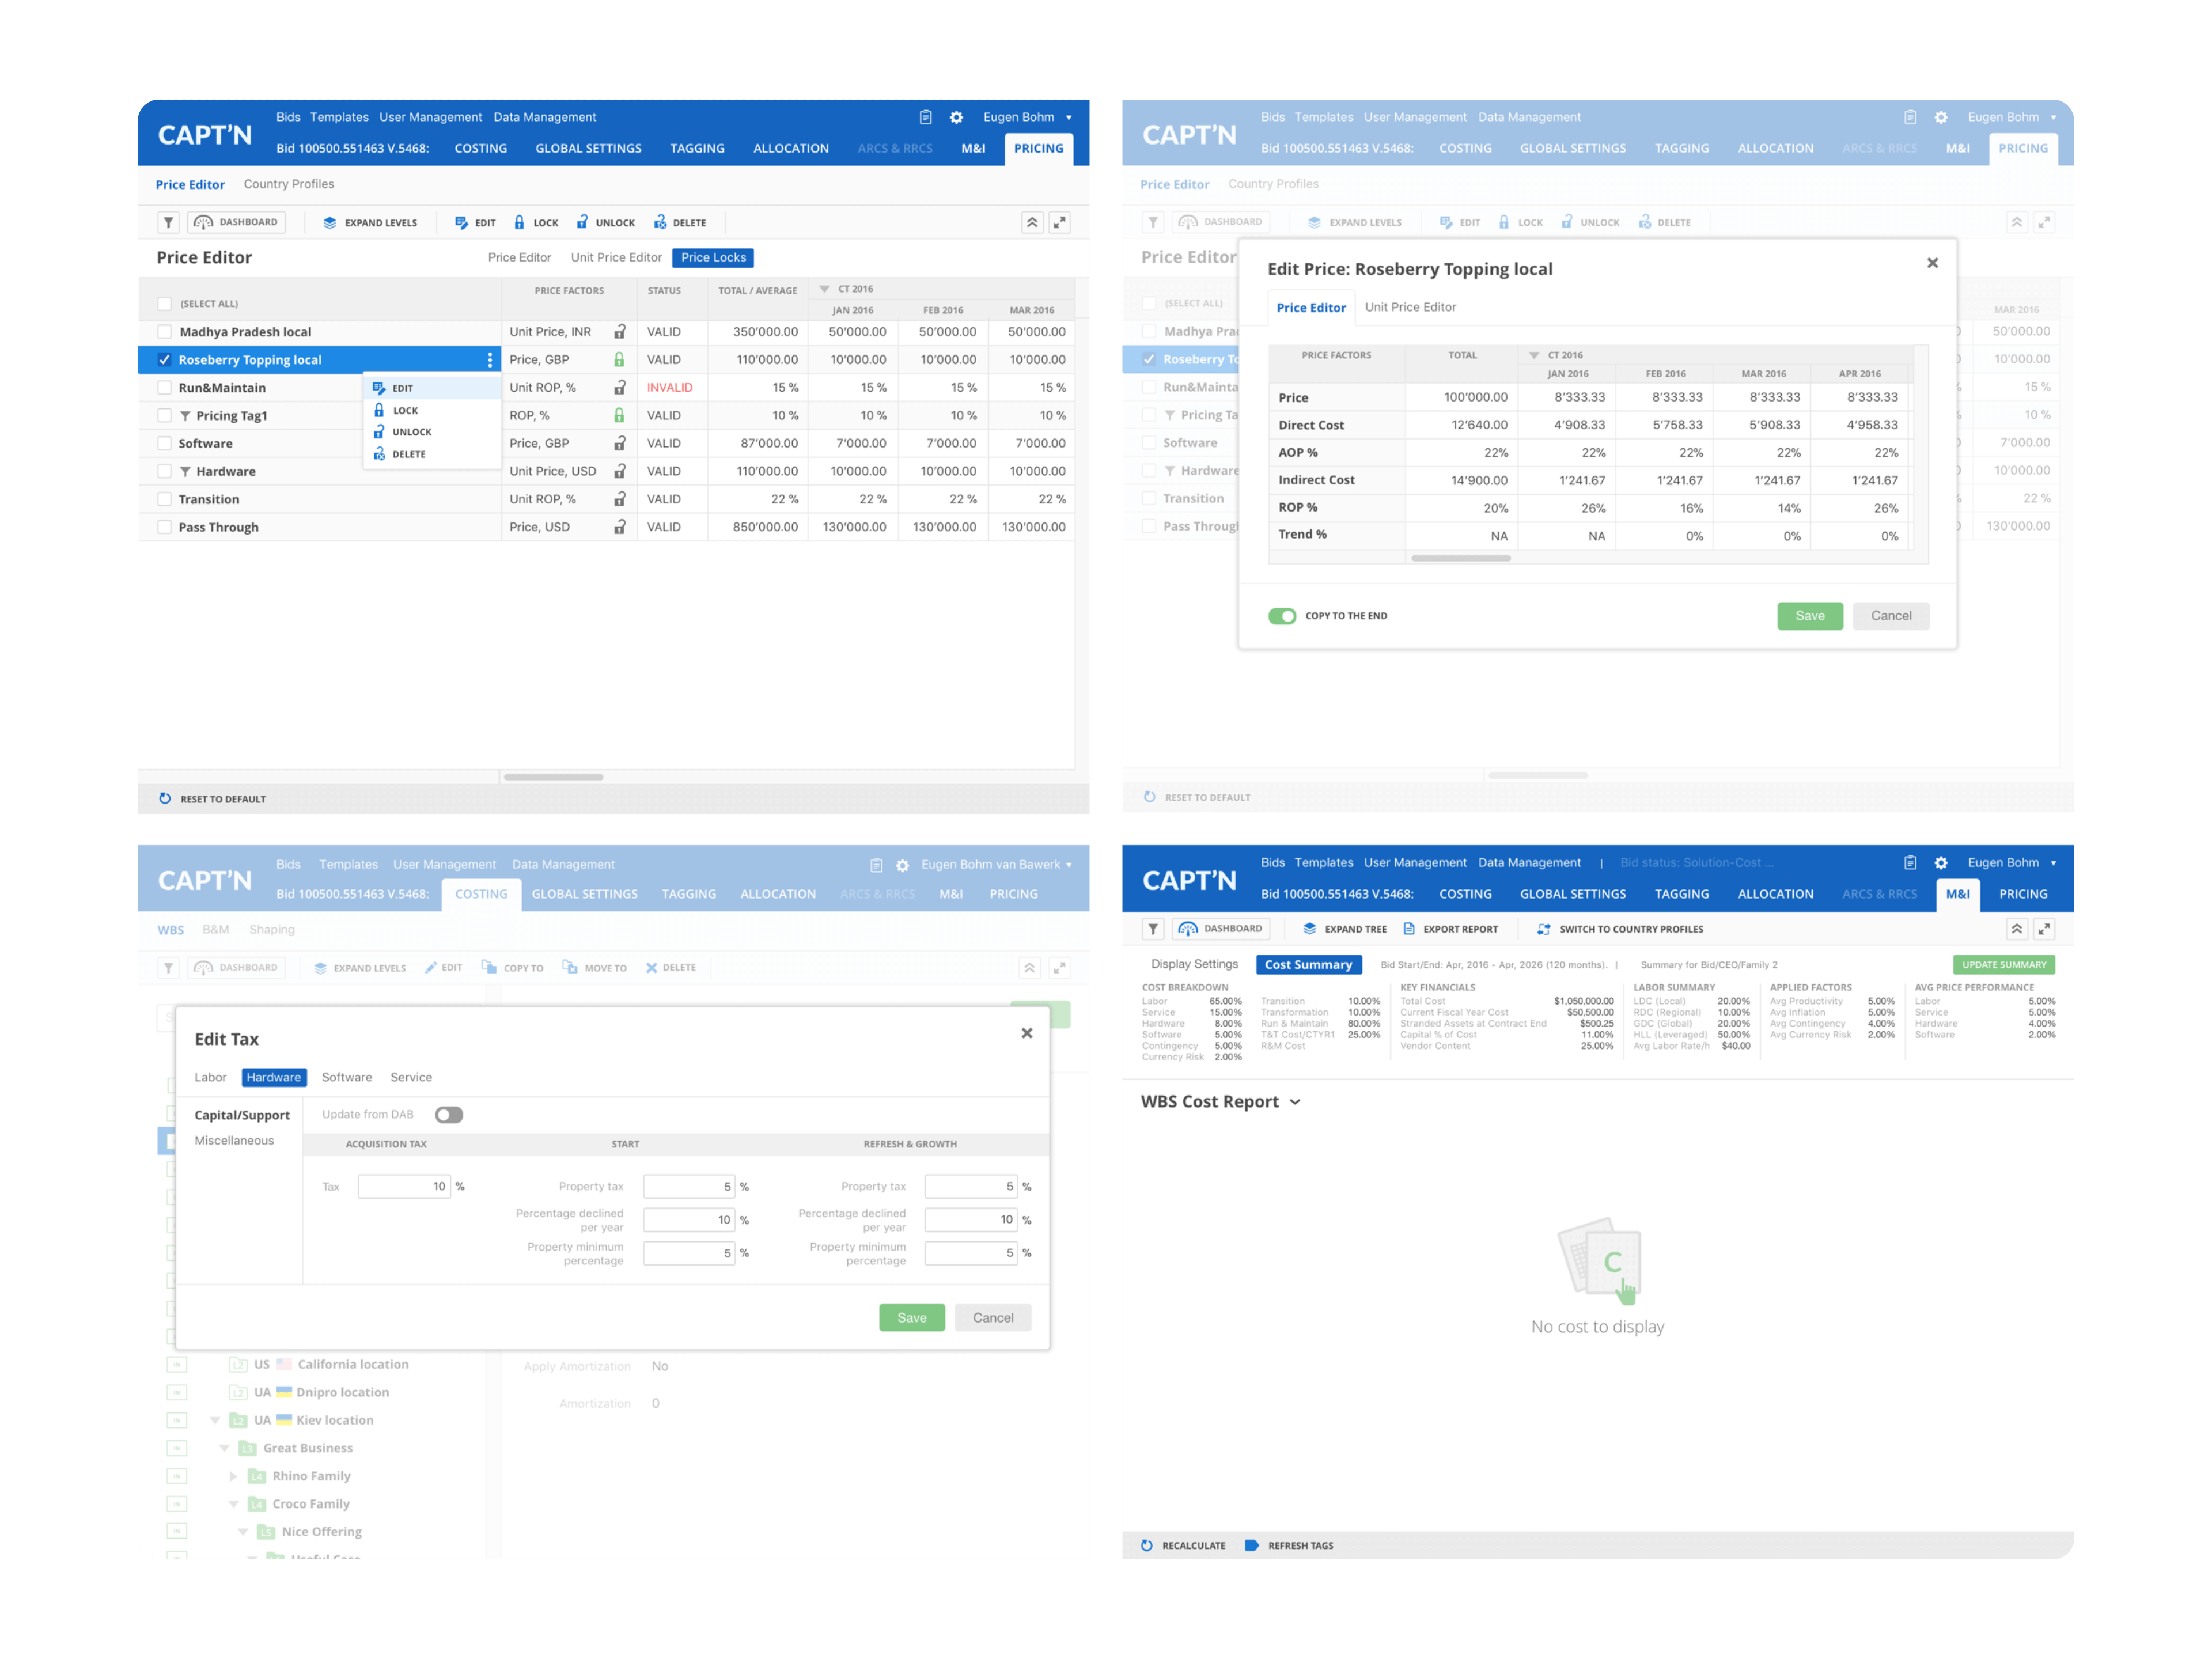Open the Eugen Bohm user dropdown, top-left panel
Screen dimensions: 2212x1659
pyautogui.click(x=1068, y=118)
